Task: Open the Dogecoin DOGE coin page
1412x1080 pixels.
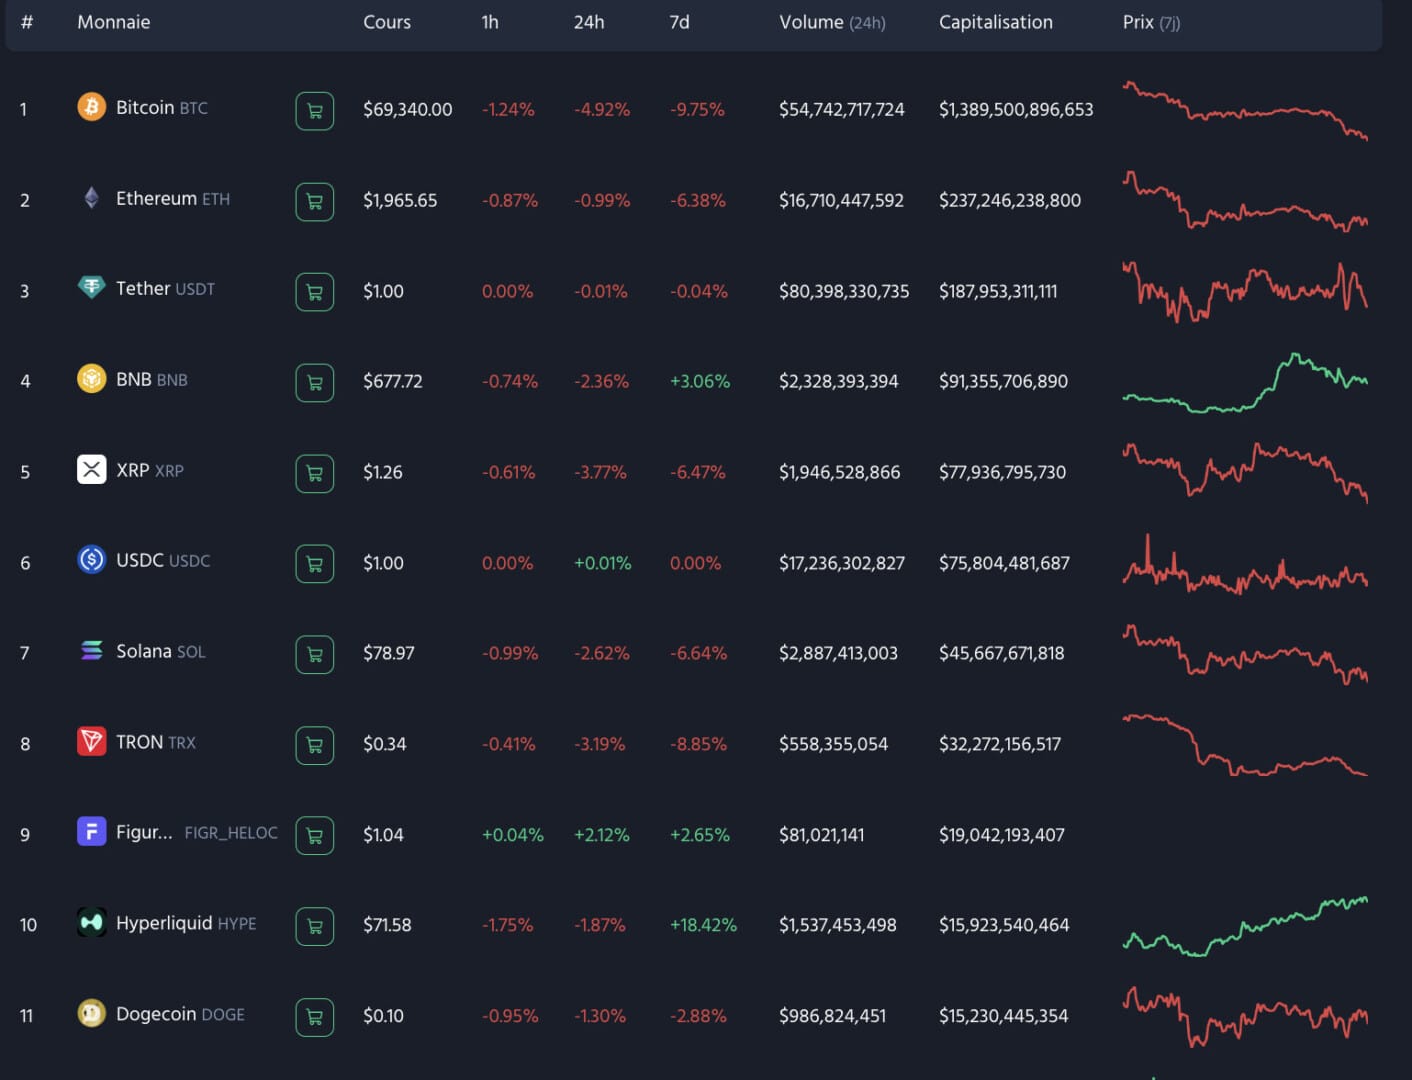Action: (x=180, y=1014)
